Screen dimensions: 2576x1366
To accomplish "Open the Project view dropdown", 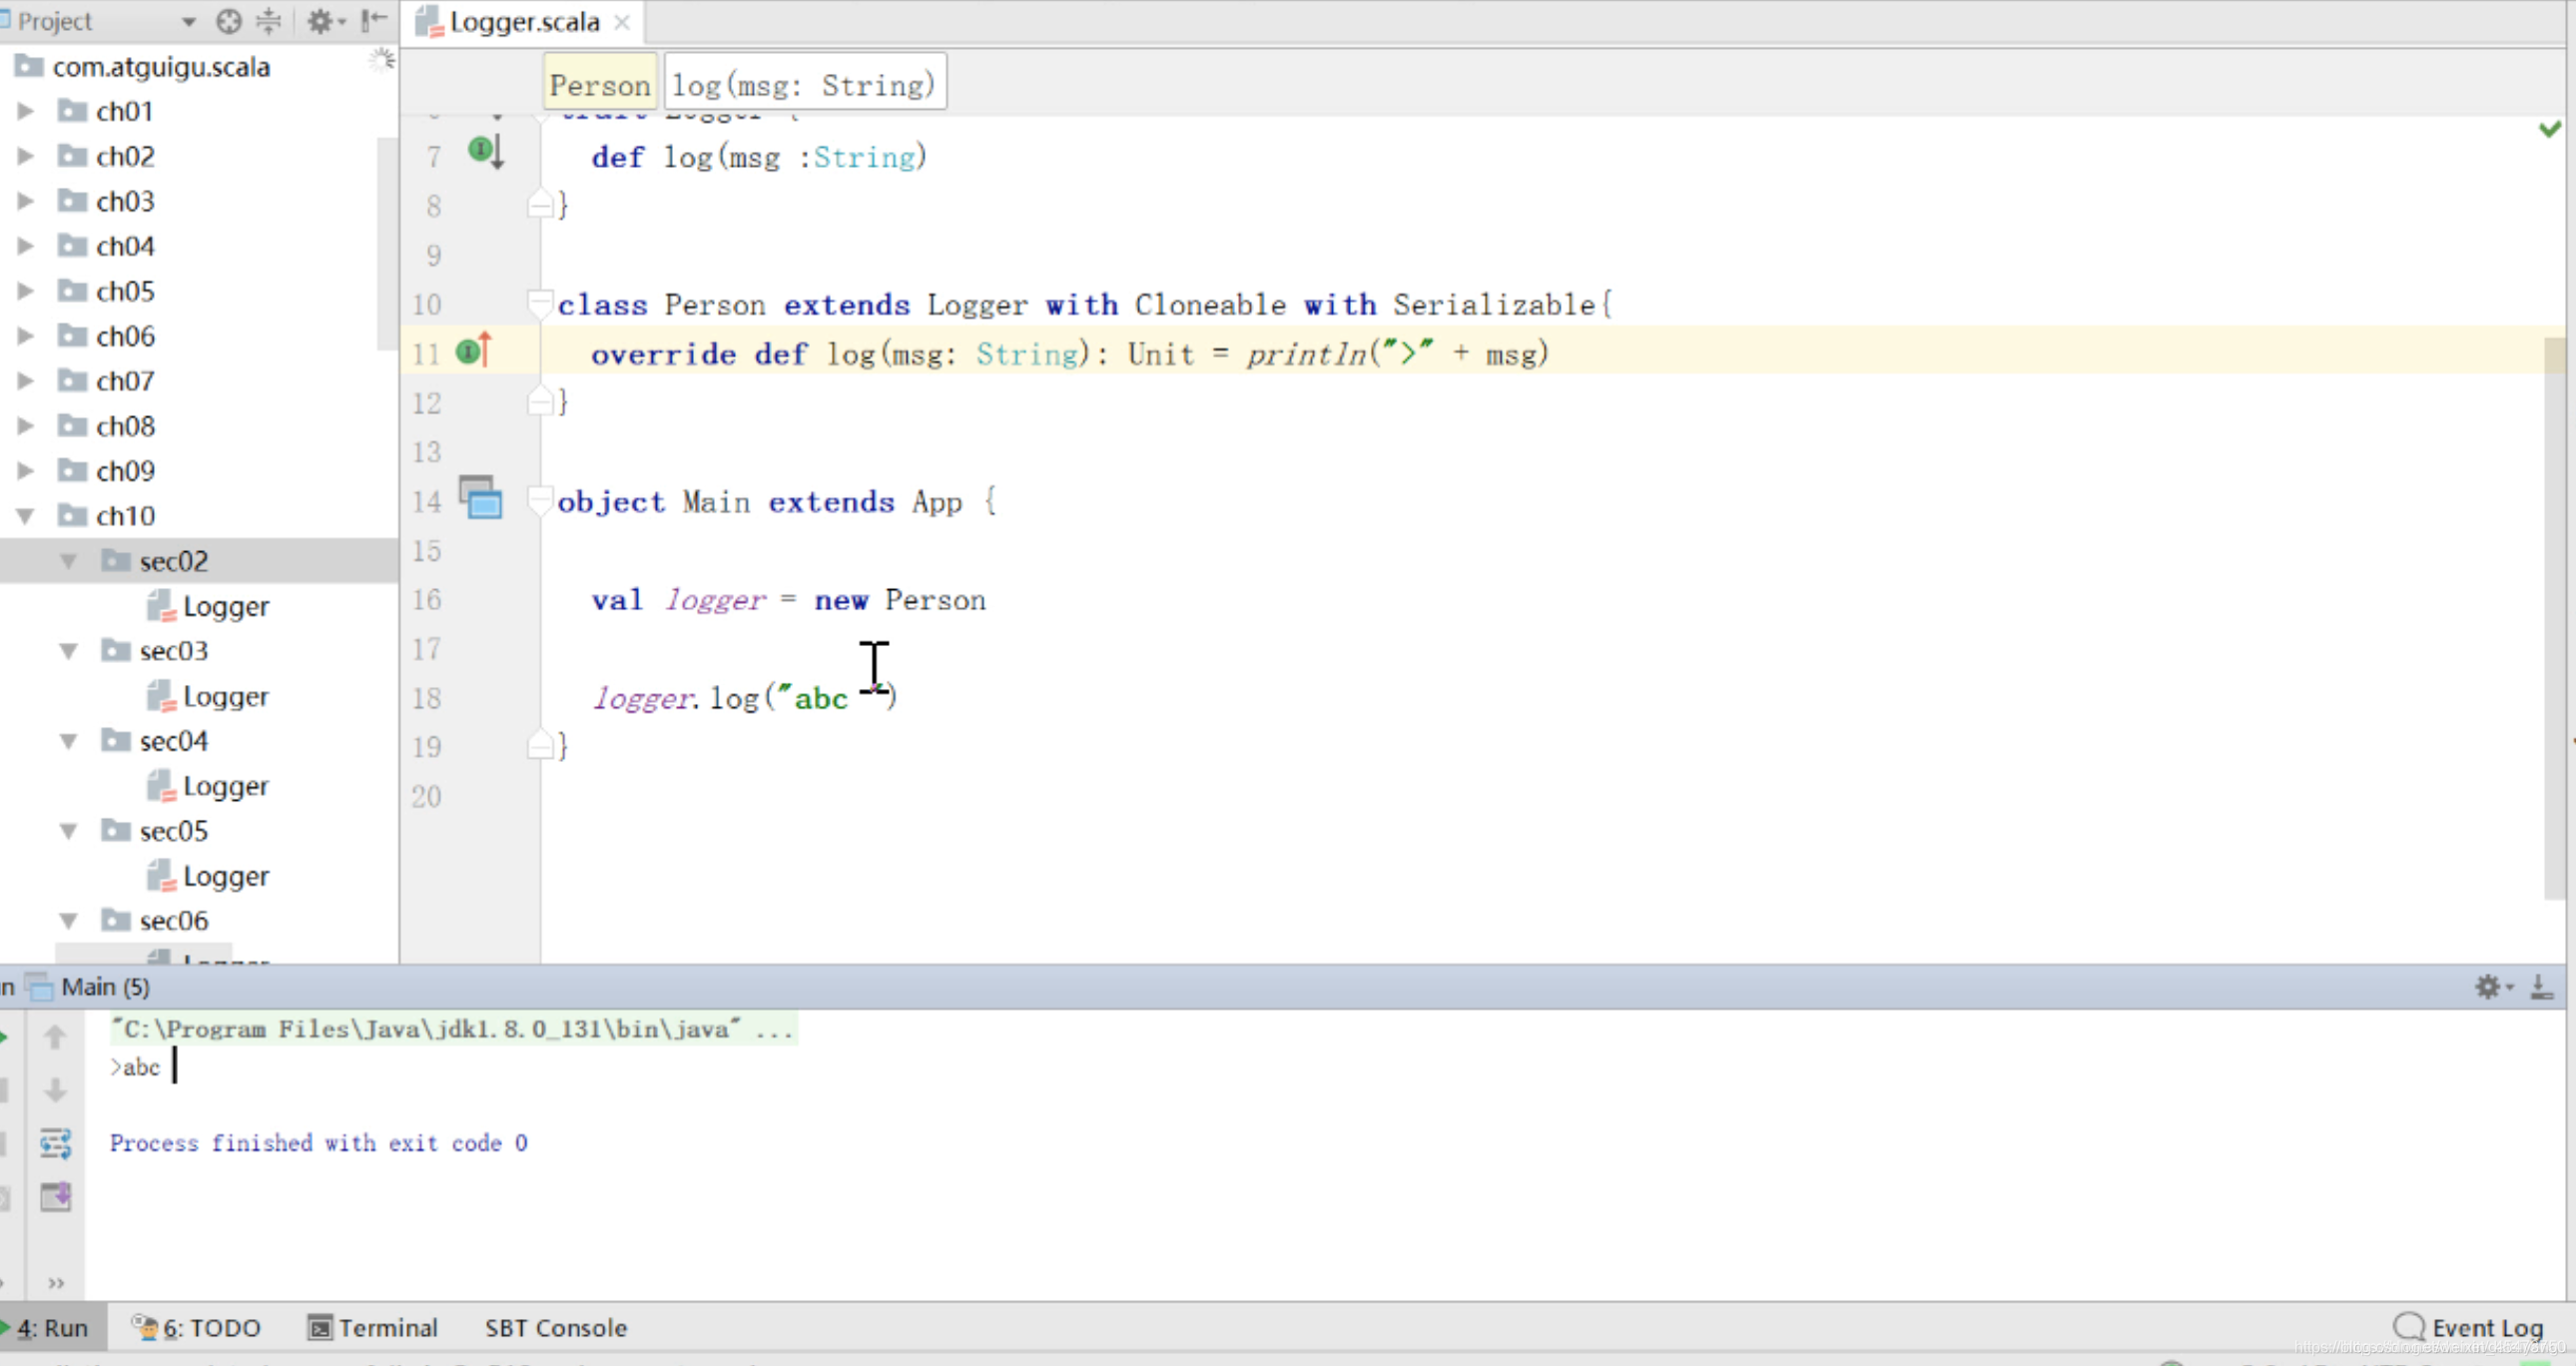I will pyautogui.click(x=188, y=21).
